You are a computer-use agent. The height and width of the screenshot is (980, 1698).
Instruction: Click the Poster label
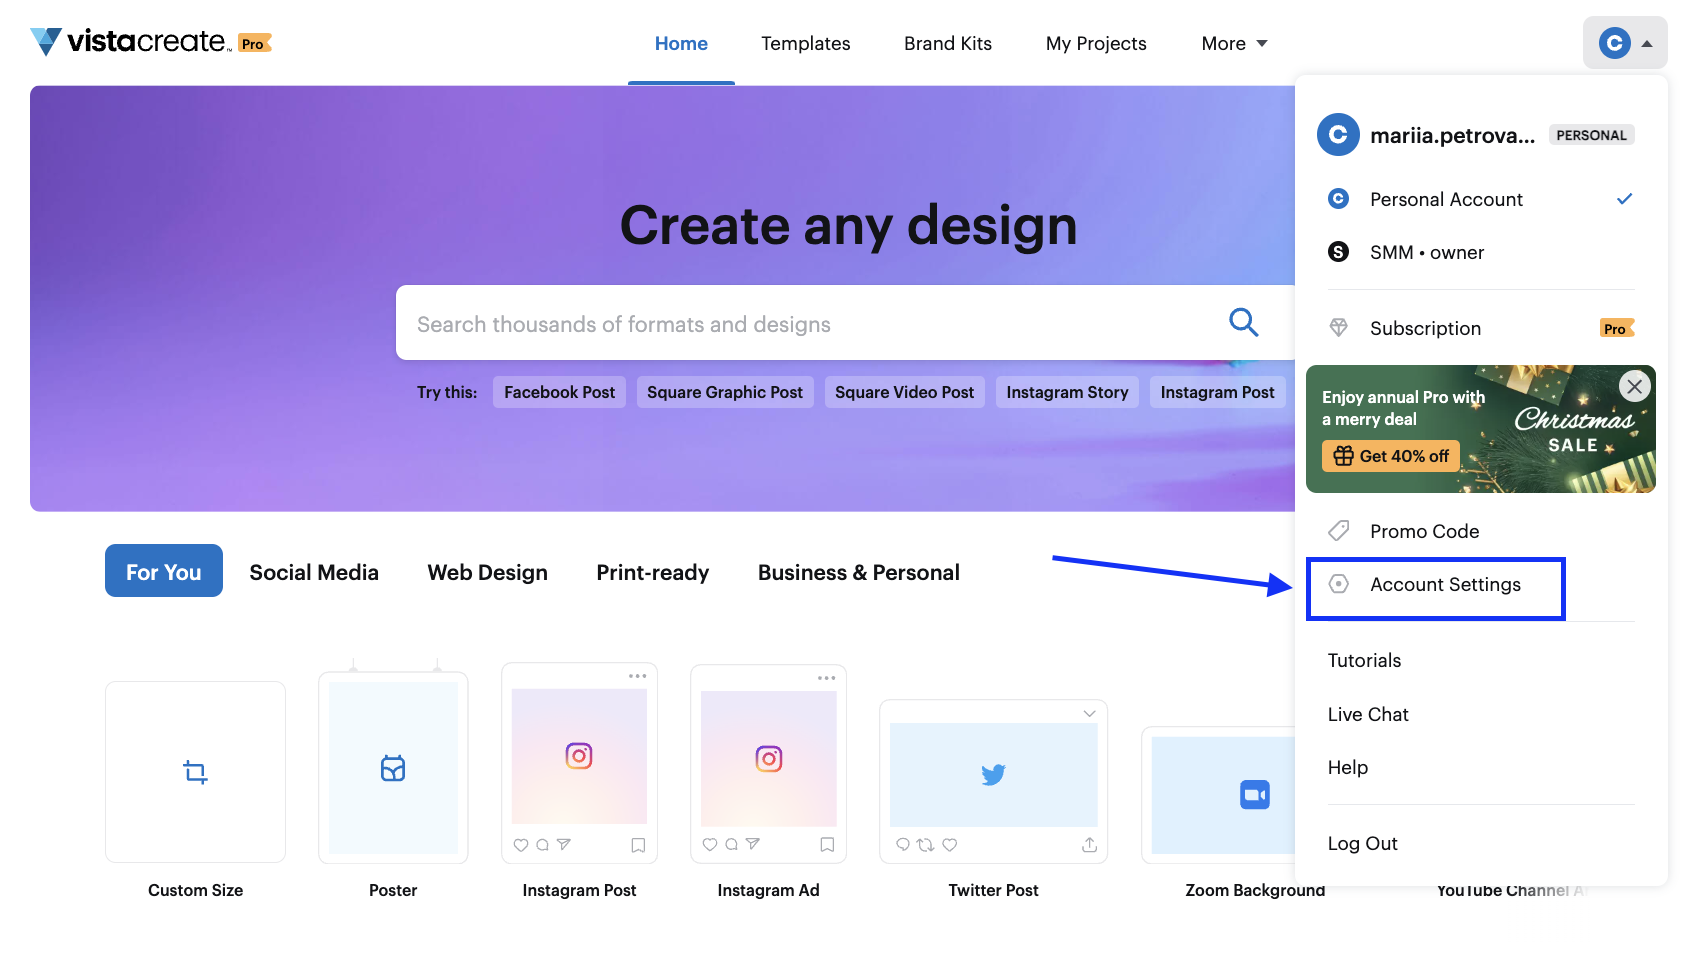coord(393,890)
